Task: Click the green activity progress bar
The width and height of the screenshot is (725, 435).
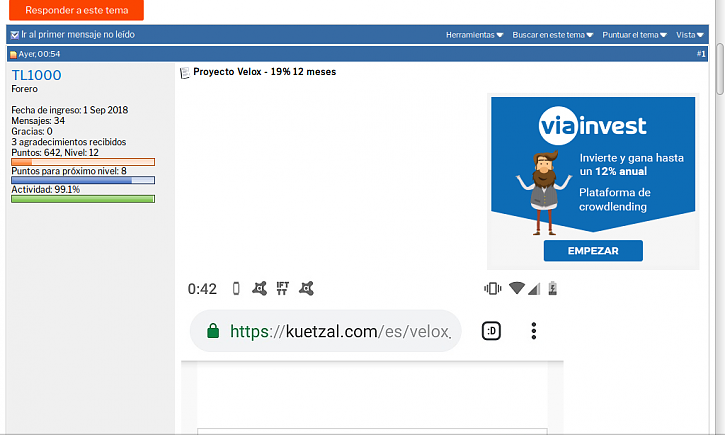Action: click(x=83, y=199)
